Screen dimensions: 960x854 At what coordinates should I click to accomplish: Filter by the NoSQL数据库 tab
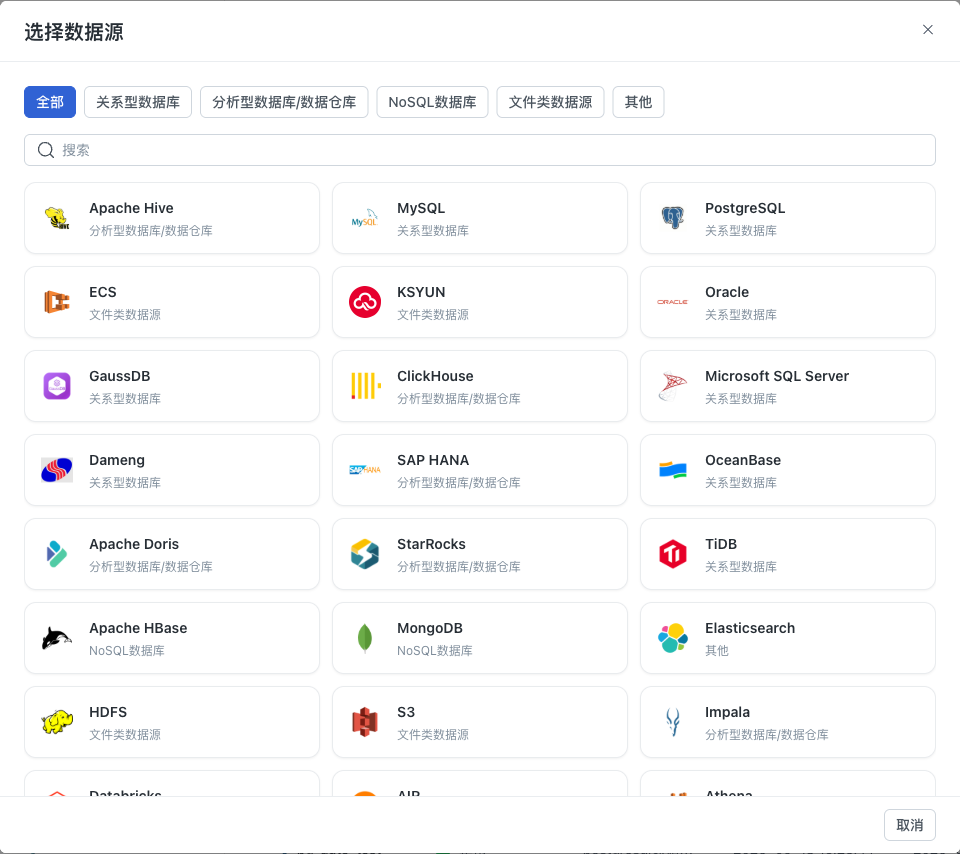432,102
